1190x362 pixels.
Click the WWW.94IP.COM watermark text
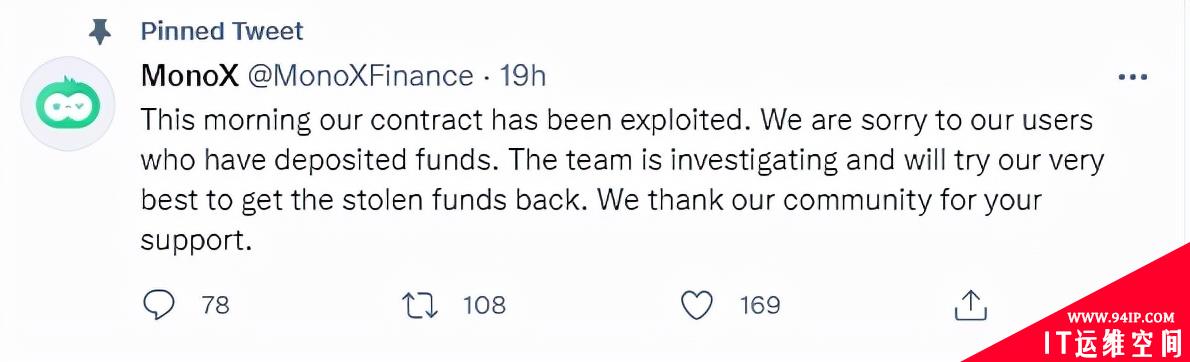[x=1121, y=316]
